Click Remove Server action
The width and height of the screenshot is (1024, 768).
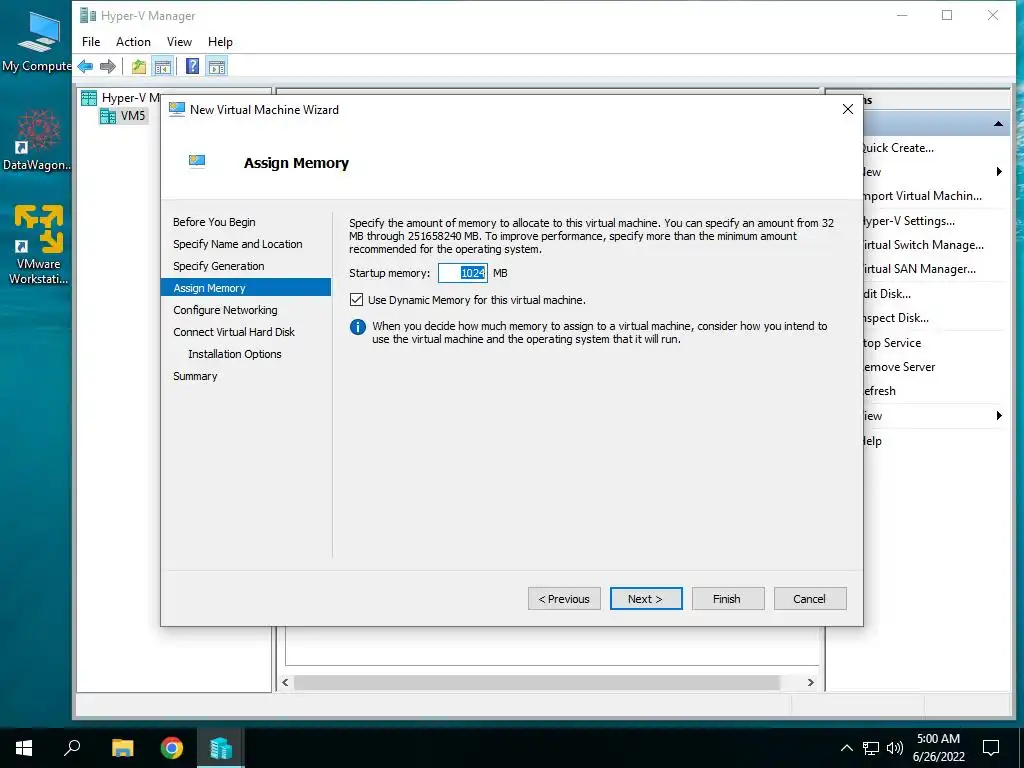click(899, 367)
